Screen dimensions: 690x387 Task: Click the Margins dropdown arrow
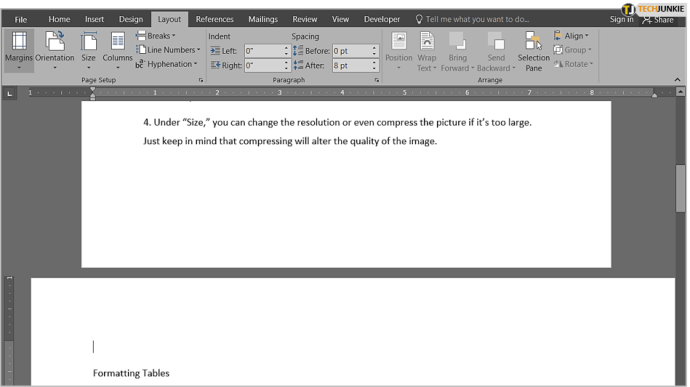[19, 68]
